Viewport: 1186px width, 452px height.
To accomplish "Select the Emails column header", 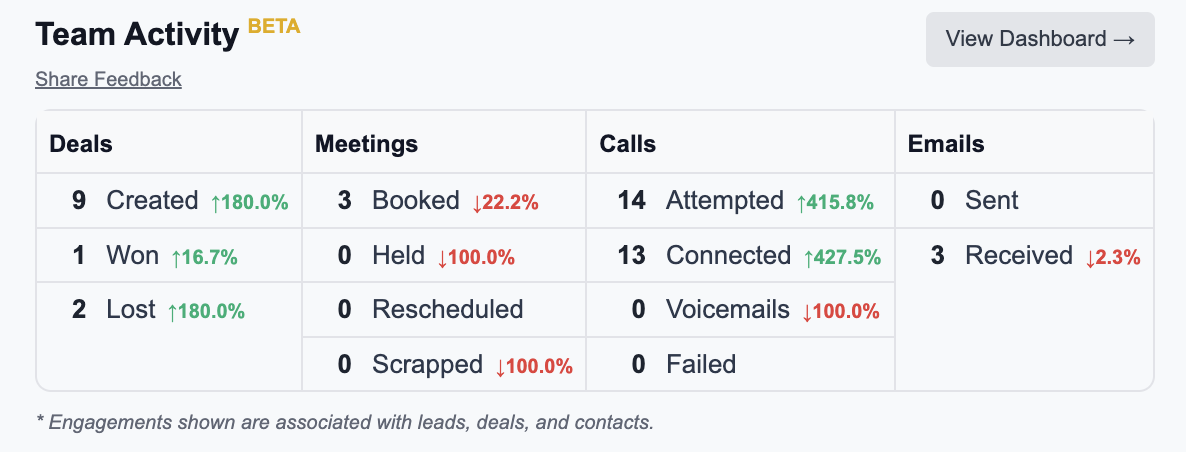I will pos(946,144).
